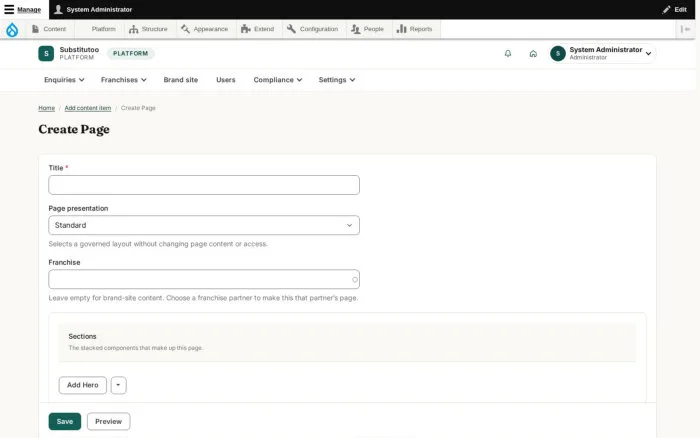This screenshot has width=700, height=438.
Task: Go to Brand site menu item
Action: tap(180, 80)
